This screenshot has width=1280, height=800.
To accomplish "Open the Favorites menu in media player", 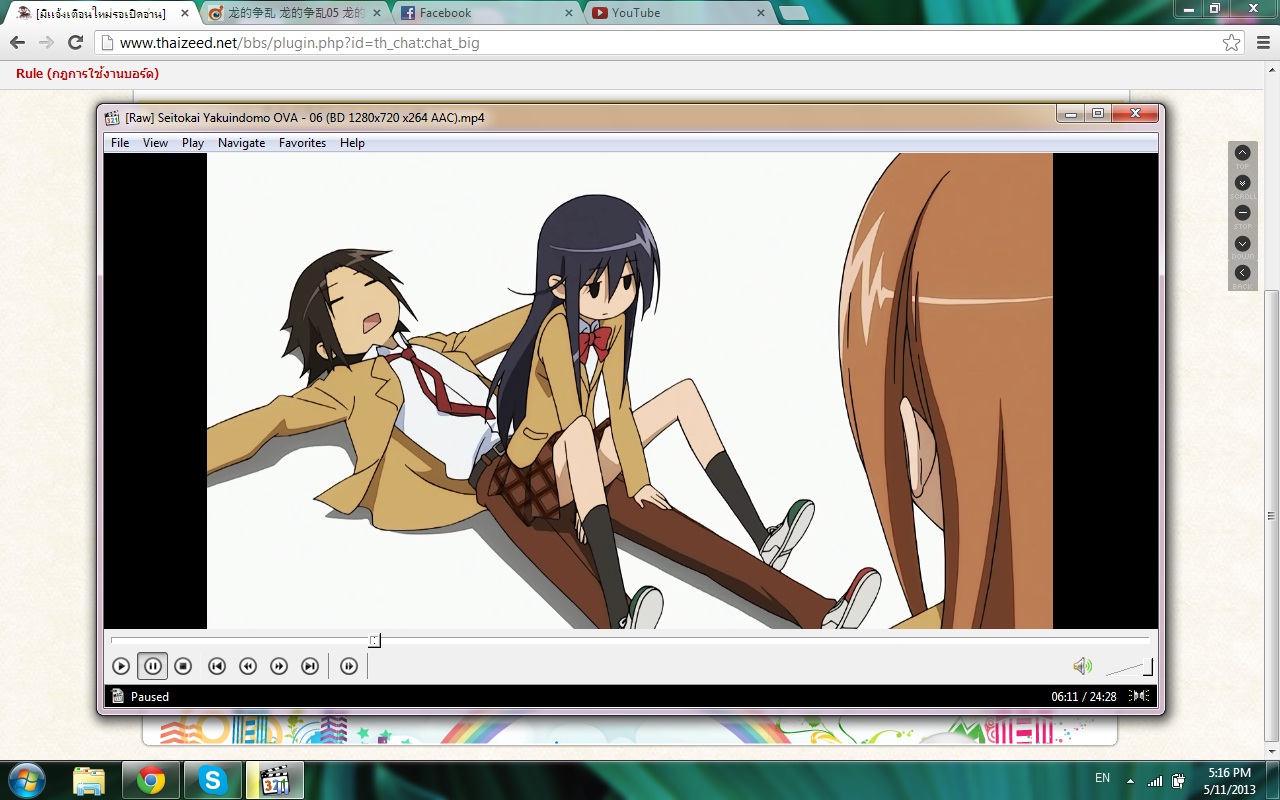I will pyautogui.click(x=302, y=143).
